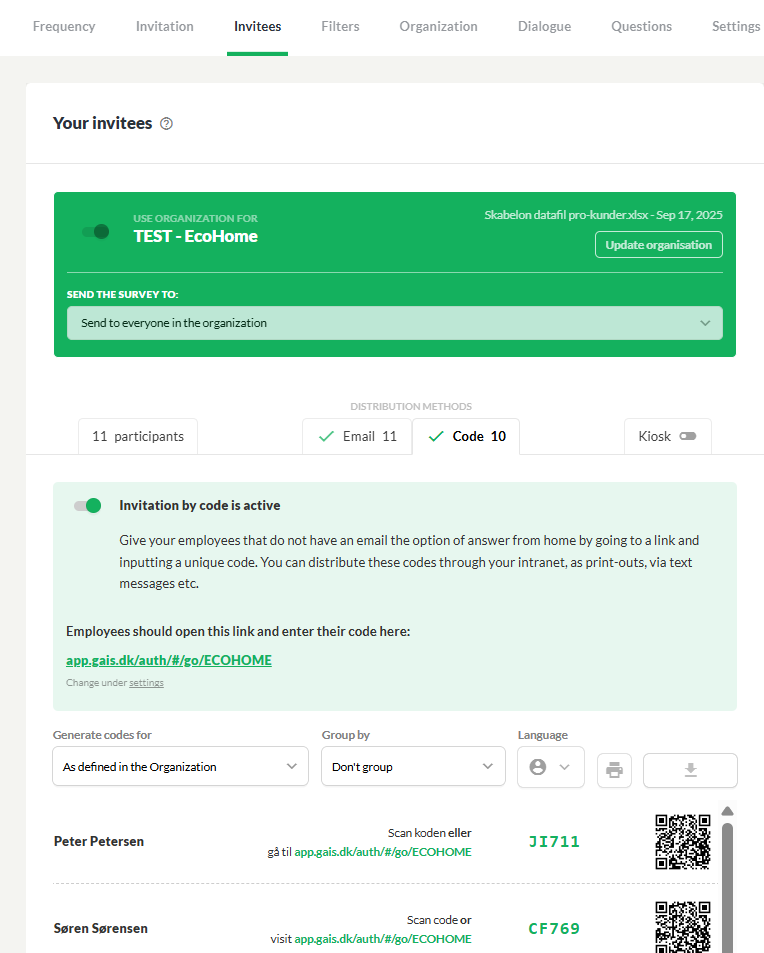Toggle Invitation by code active switch

coord(88,506)
